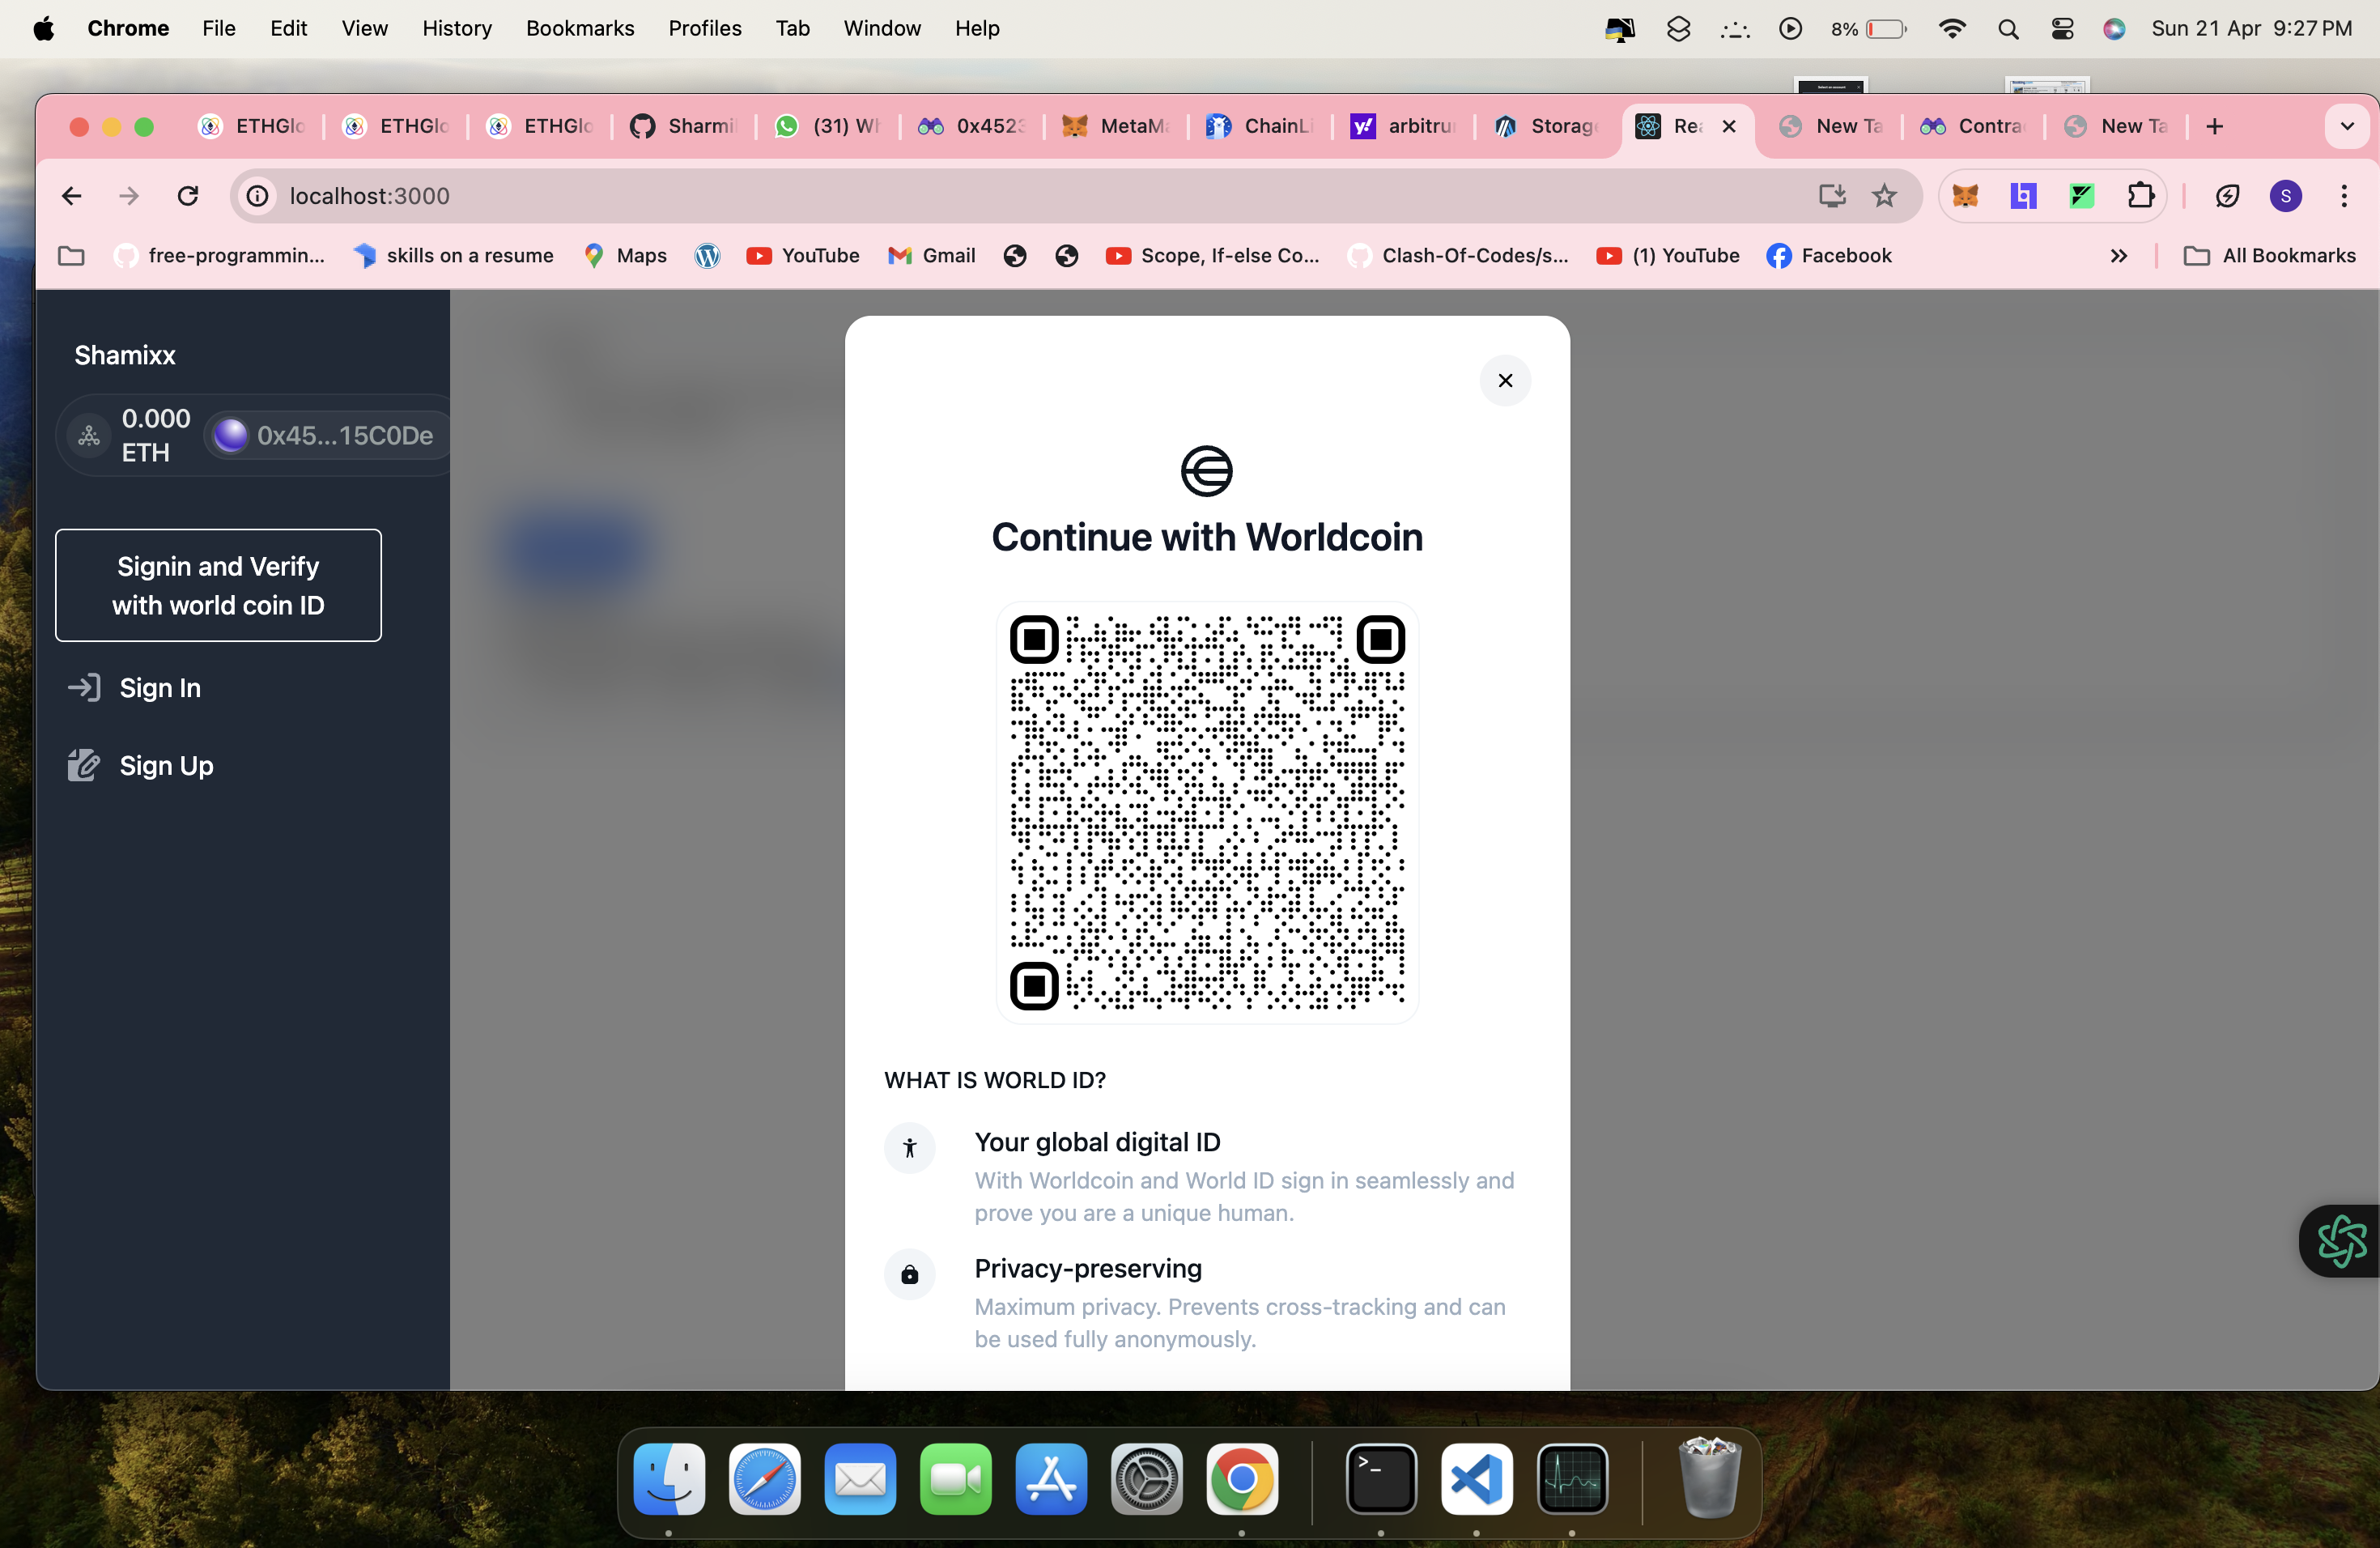Image resolution: width=2380 pixels, height=1548 pixels.
Task: Reload the localhost page
Action: [x=187, y=196]
